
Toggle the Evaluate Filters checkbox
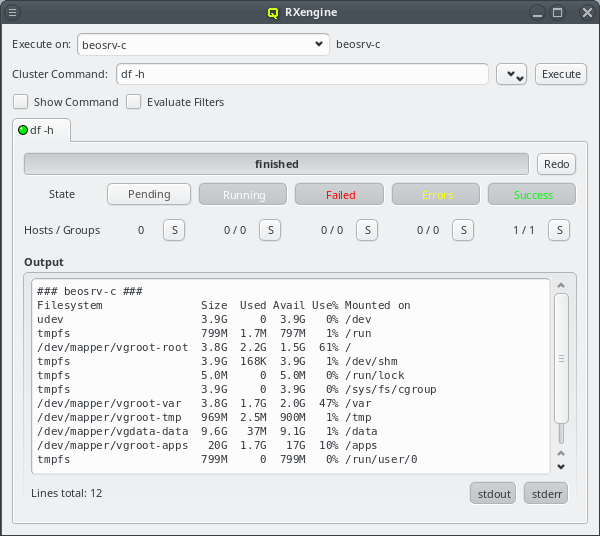click(133, 102)
